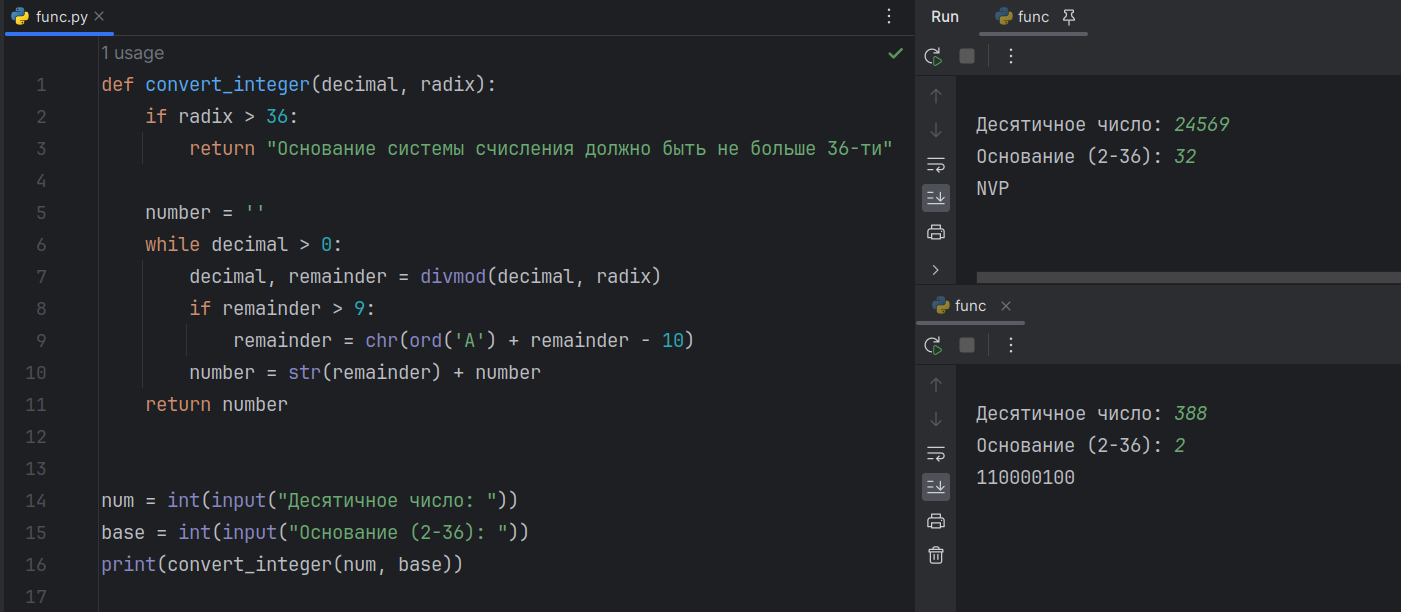Click the NVP output text

click(x=993, y=188)
